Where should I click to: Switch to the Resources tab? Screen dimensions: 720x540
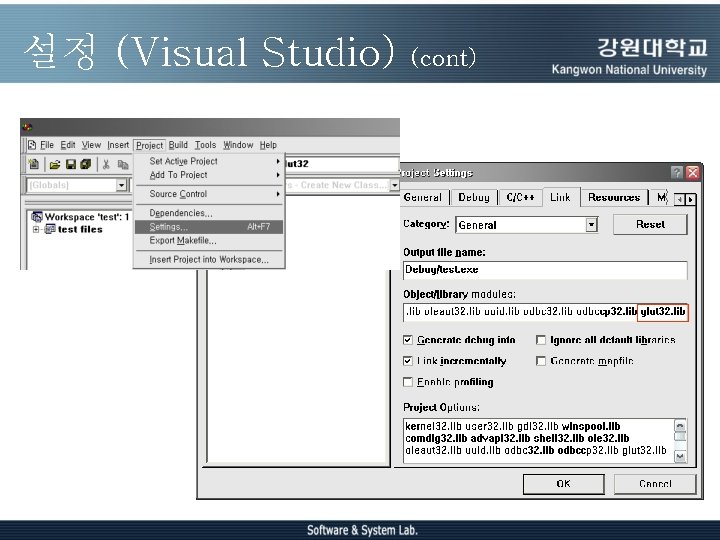coord(614,197)
